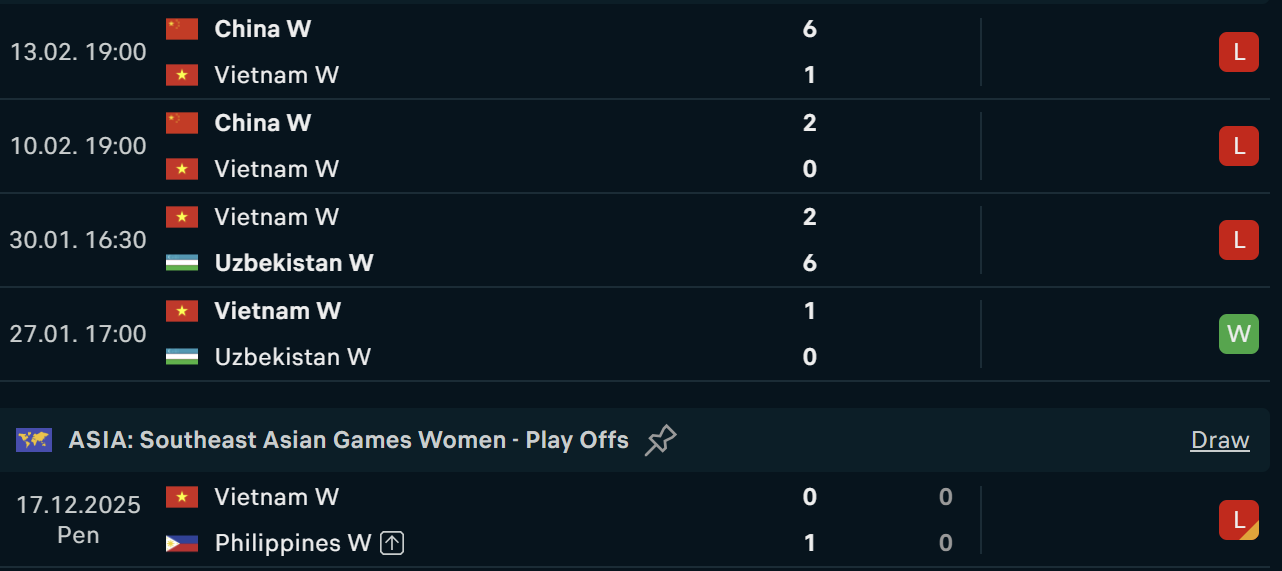Click L badge for 10.02 match
Viewport: 1282px width, 571px height.
coord(1238,146)
